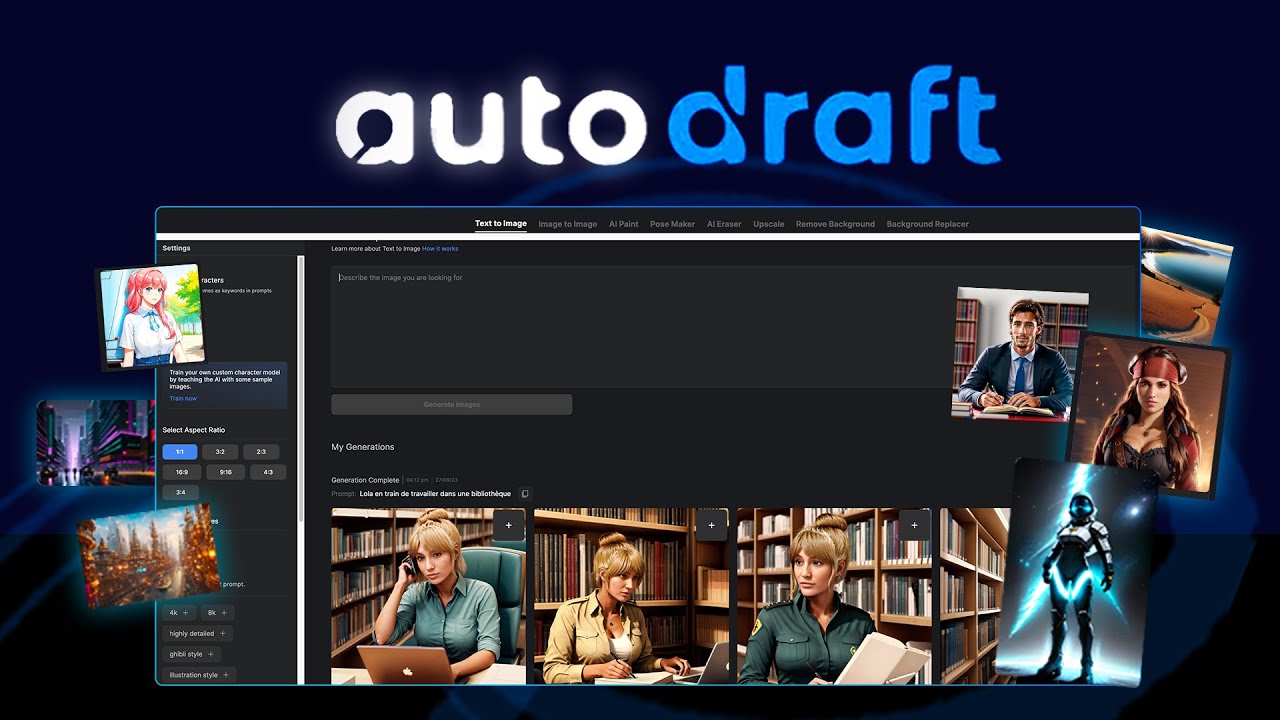Select the 1:1 aspect ratio
Image resolution: width=1280 pixels, height=720 pixels.
[x=180, y=452]
